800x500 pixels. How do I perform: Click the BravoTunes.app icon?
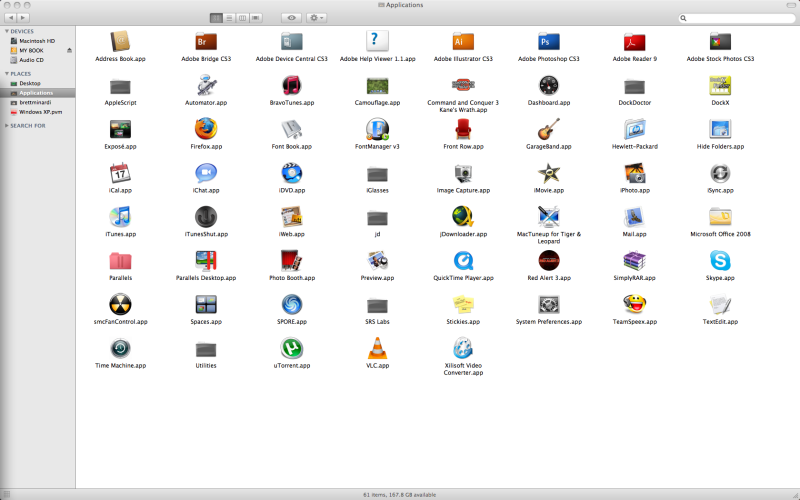[x=292, y=85]
